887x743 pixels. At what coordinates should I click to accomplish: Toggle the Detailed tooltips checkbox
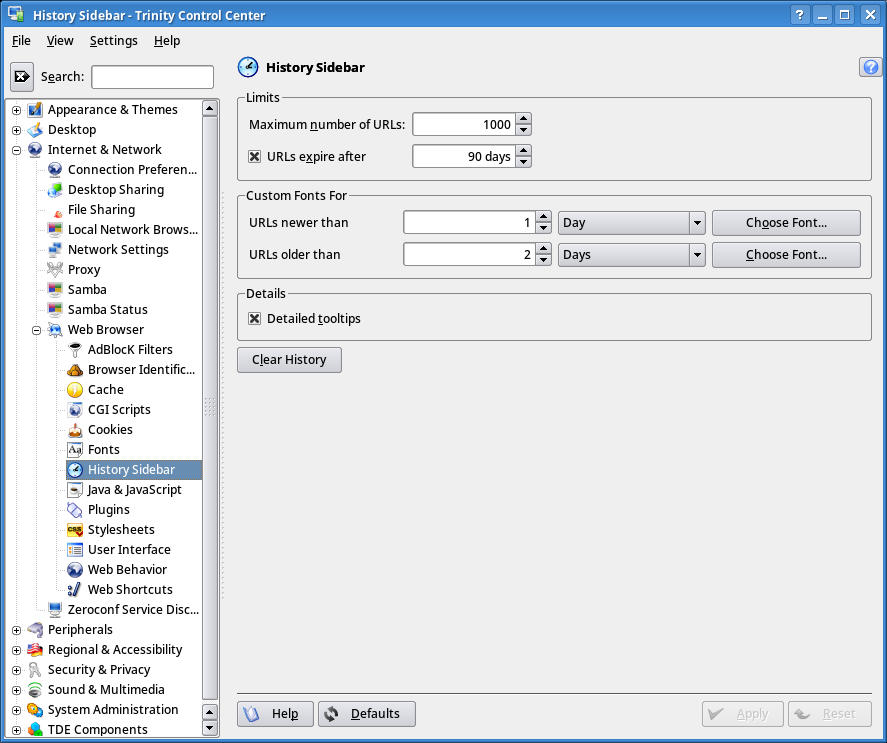click(255, 319)
